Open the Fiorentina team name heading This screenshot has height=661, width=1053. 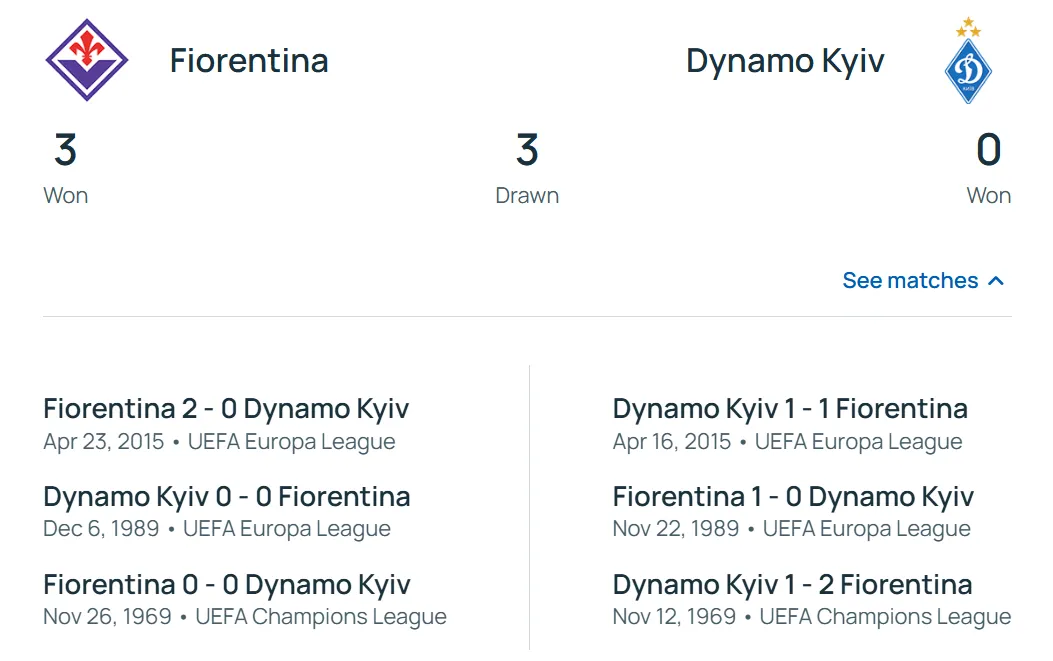click(249, 61)
